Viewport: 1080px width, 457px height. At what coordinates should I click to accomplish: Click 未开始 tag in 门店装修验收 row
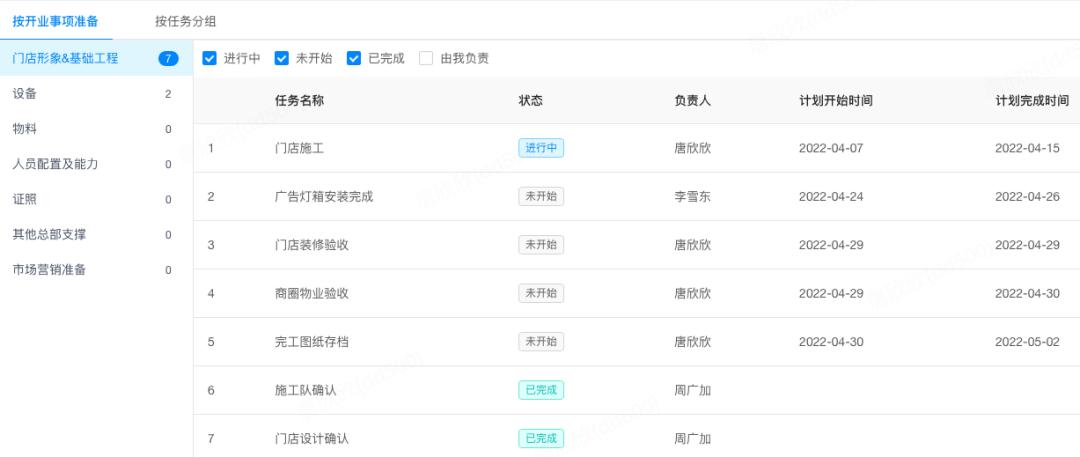tap(541, 245)
